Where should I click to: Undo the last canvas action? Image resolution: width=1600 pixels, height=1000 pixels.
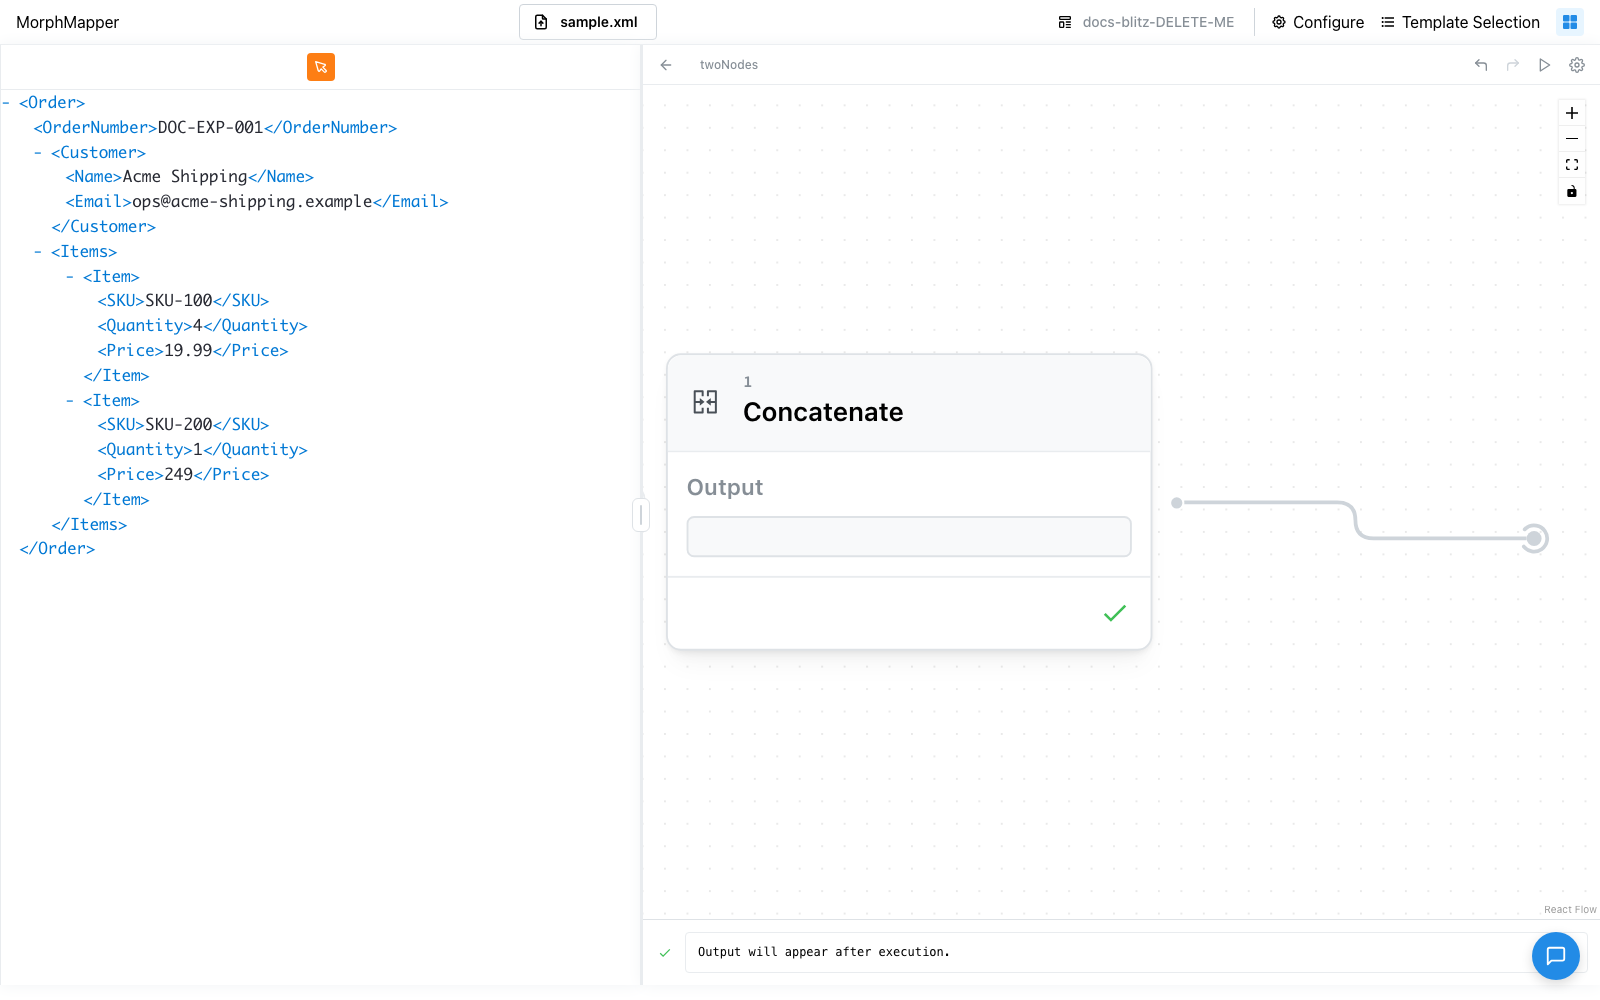point(1481,65)
